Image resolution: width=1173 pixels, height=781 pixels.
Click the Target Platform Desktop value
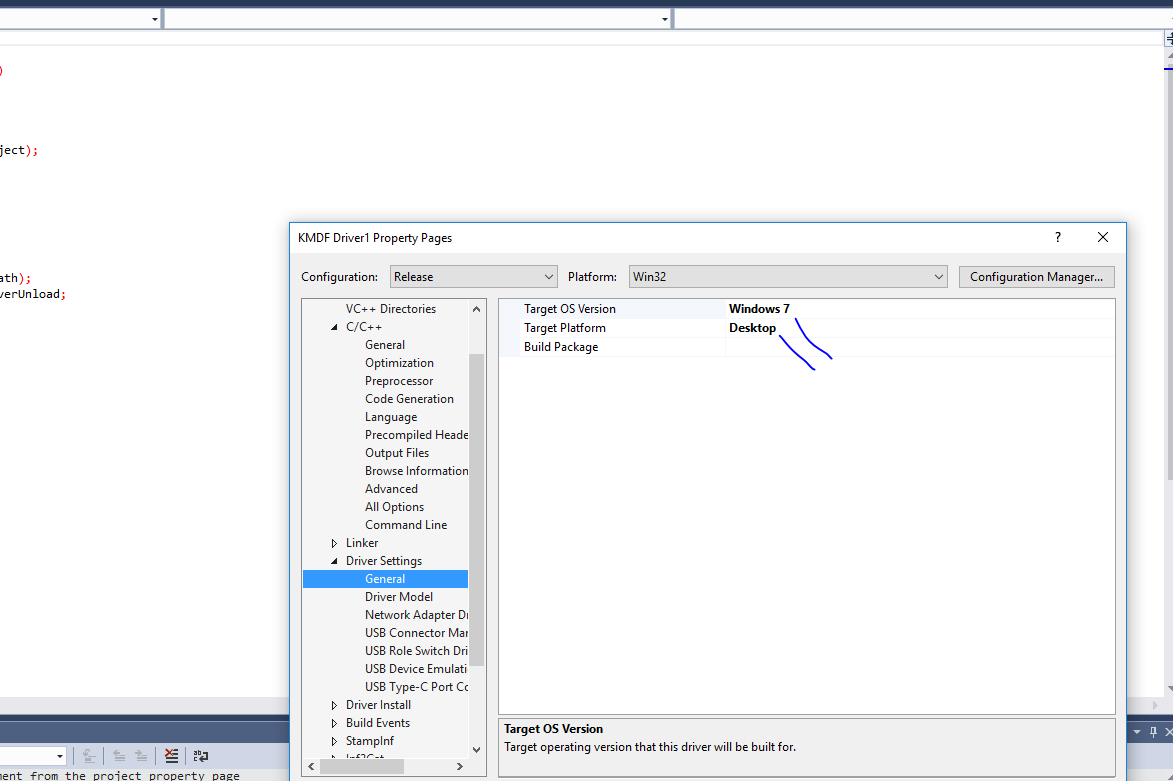pos(752,328)
